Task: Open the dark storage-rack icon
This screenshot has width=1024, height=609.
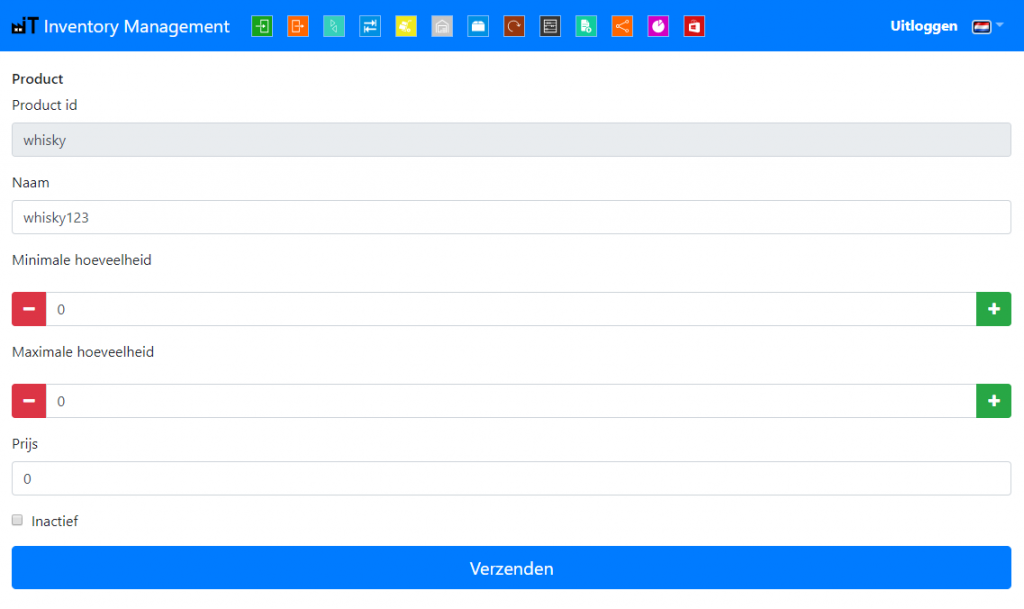Action: [x=550, y=26]
